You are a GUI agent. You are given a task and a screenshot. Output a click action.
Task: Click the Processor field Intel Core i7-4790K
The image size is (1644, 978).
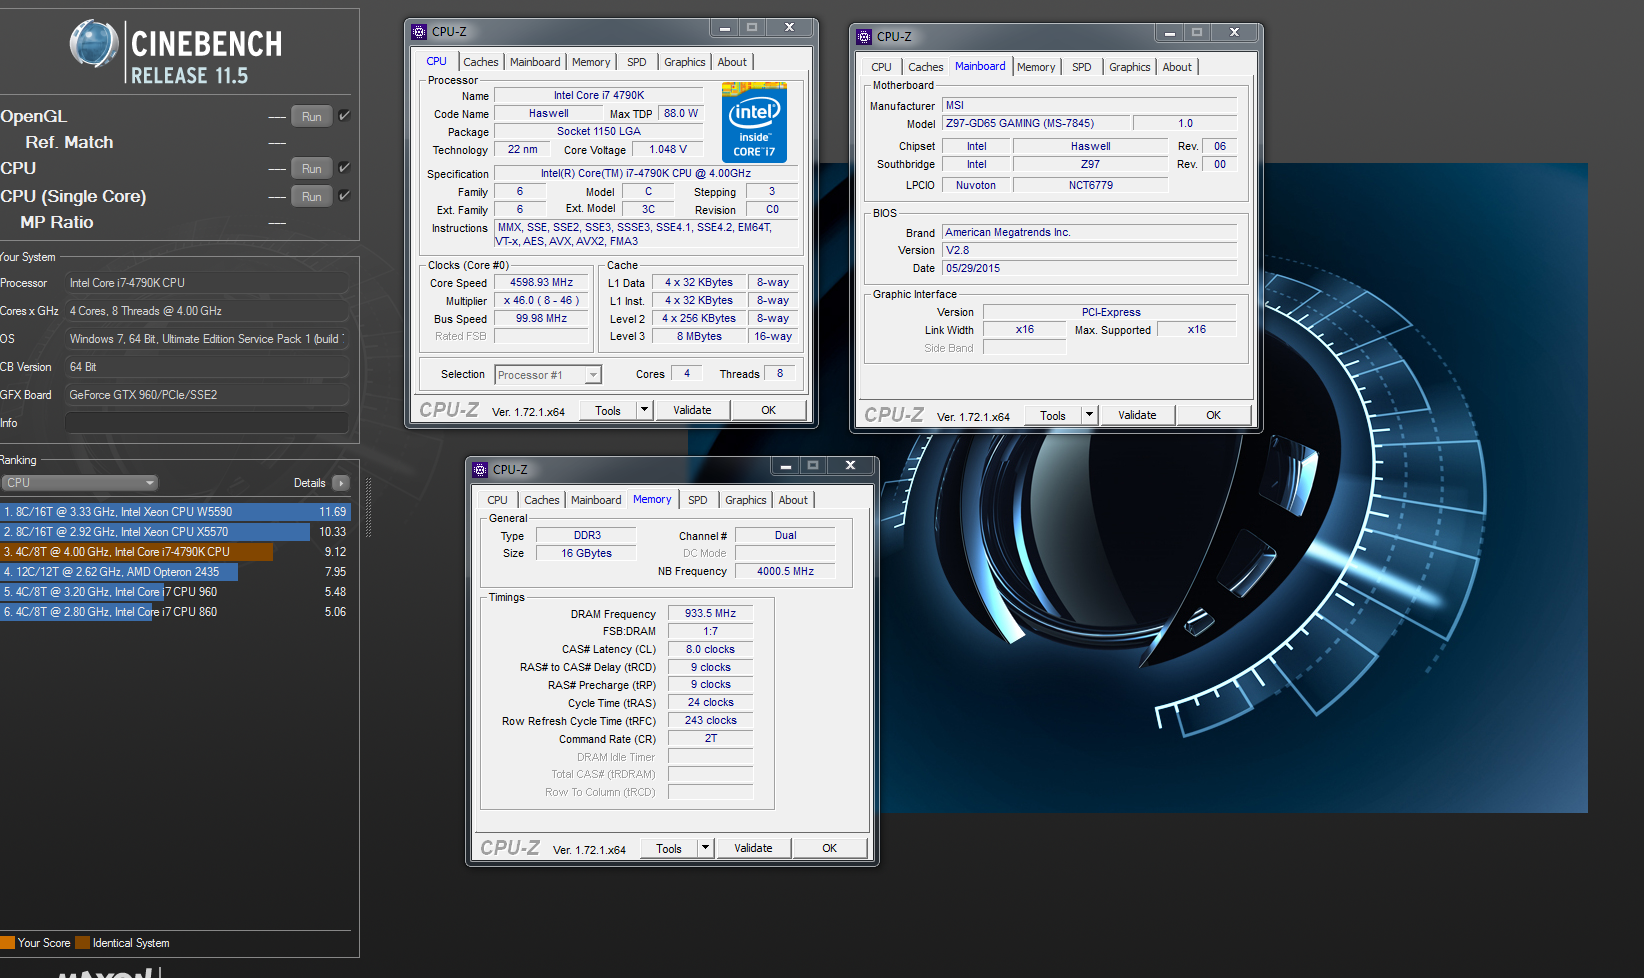click(x=207, y=283)
